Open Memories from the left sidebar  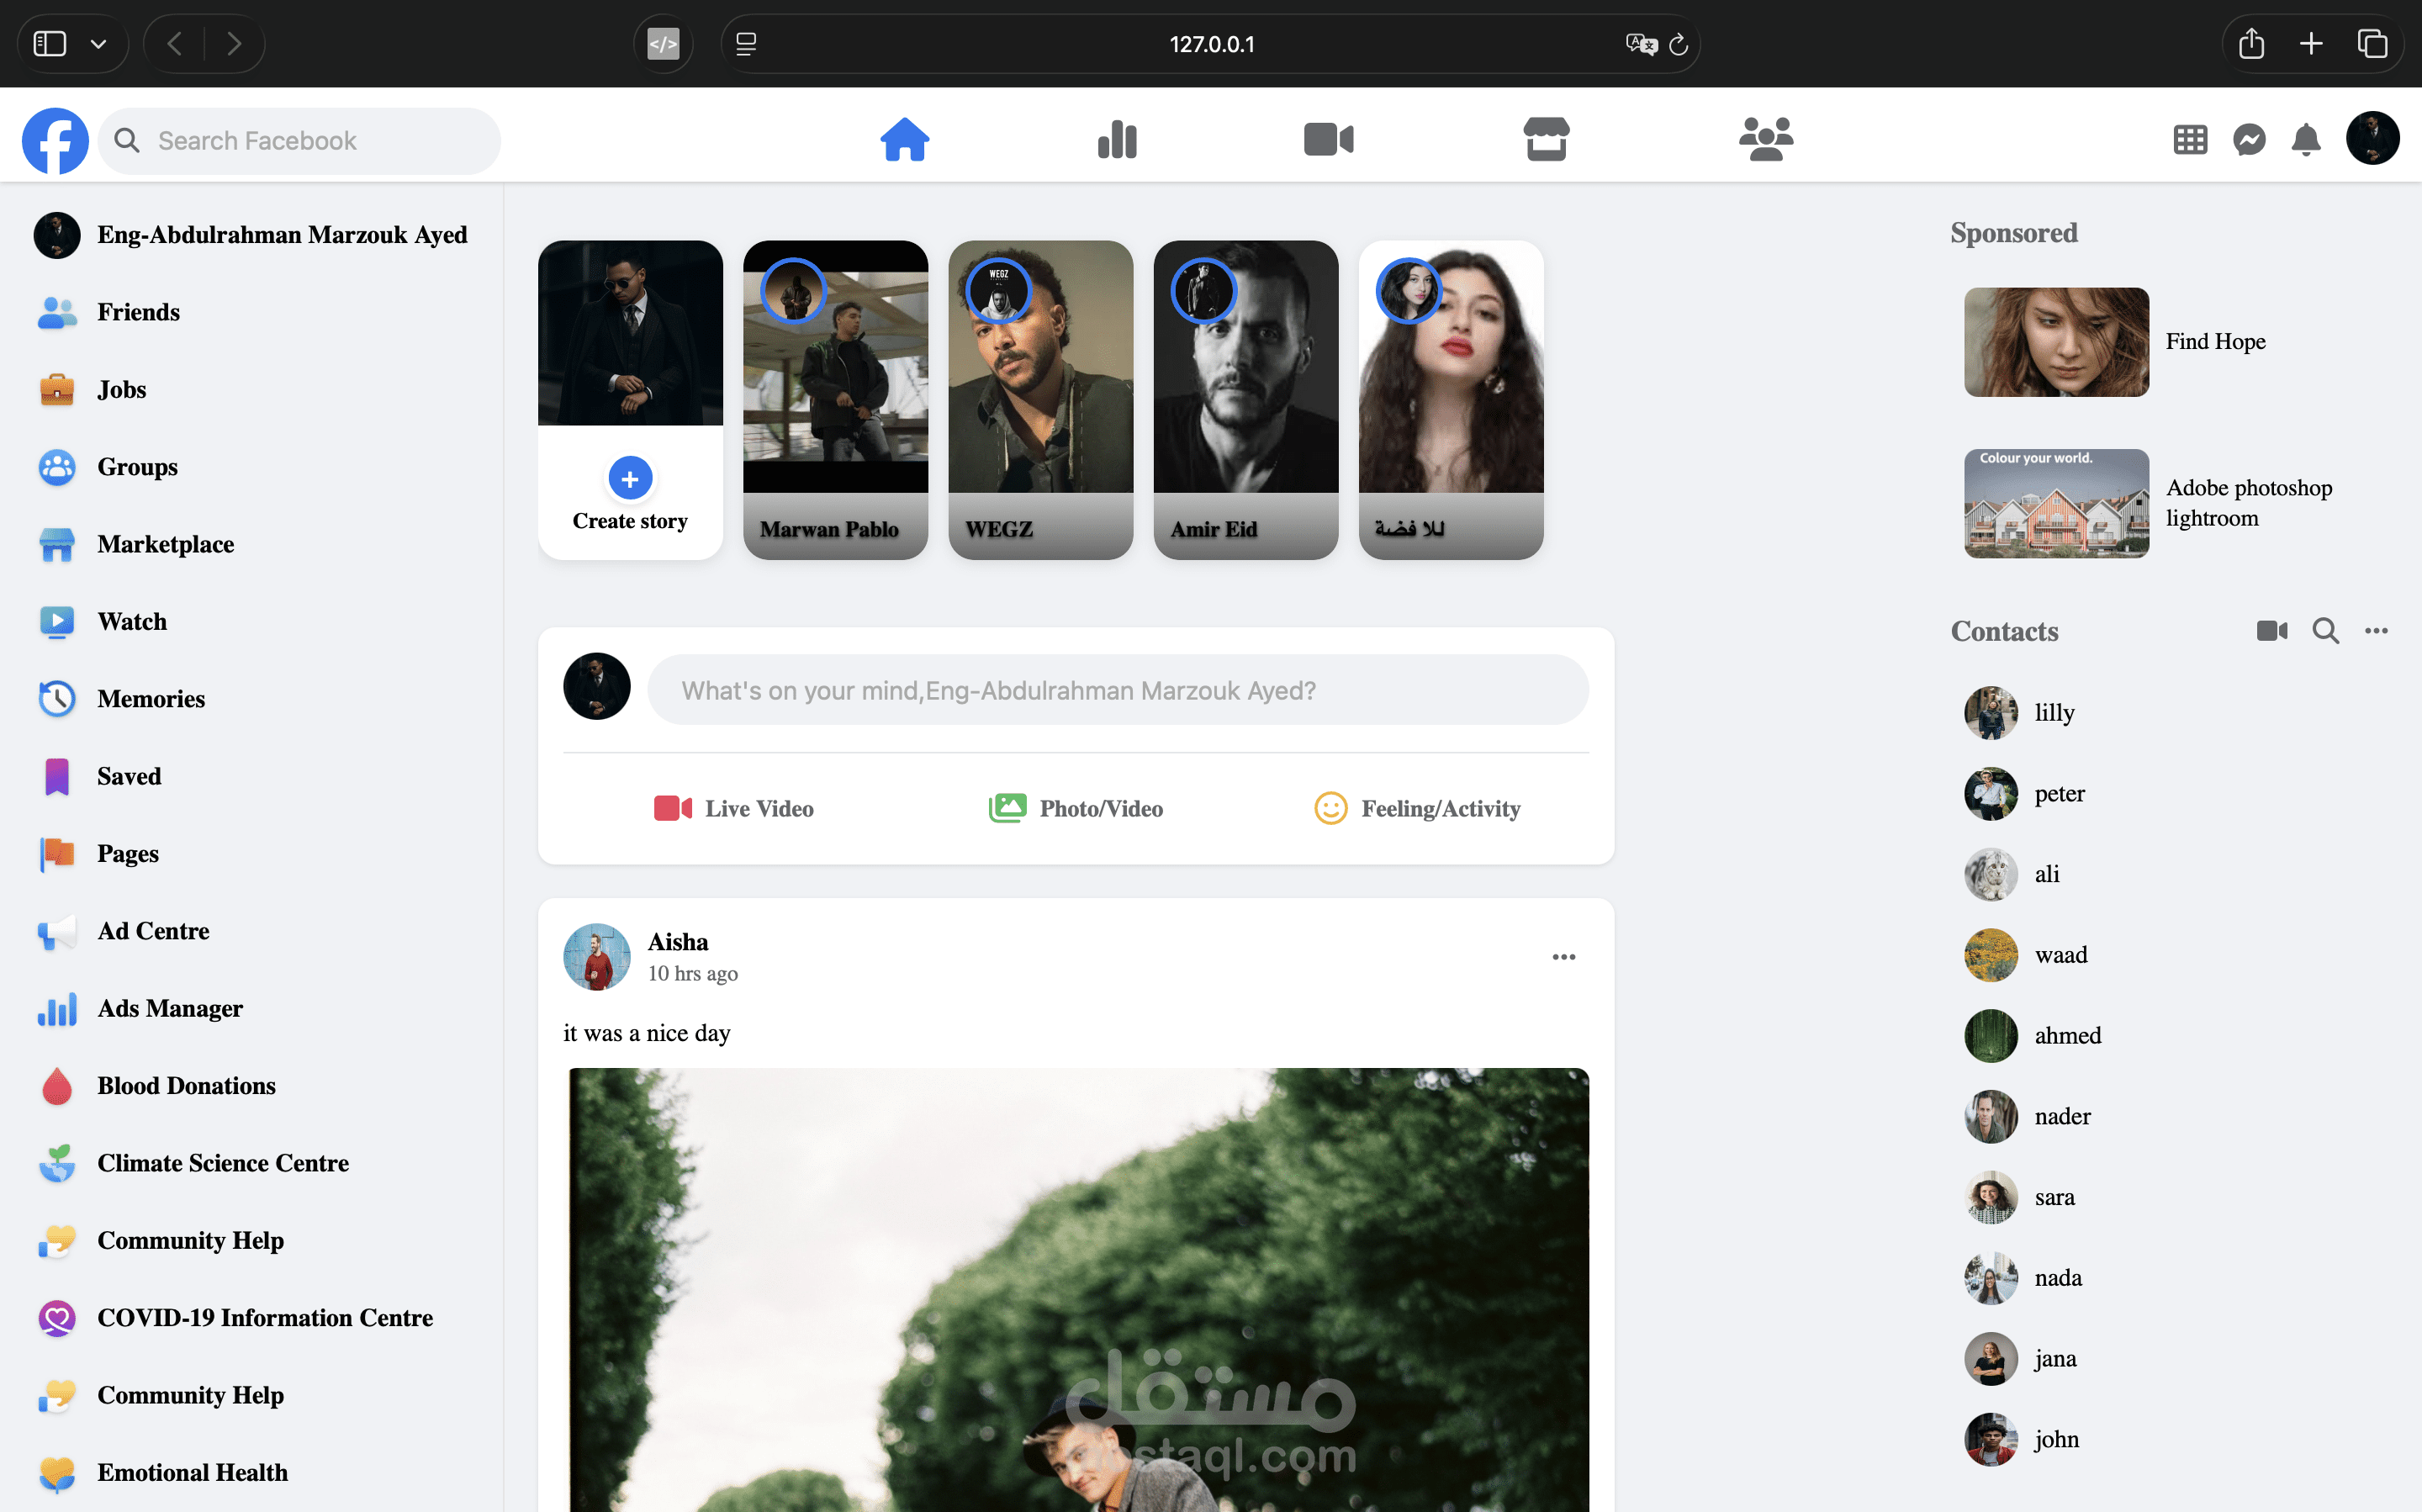tap(151, 698)
